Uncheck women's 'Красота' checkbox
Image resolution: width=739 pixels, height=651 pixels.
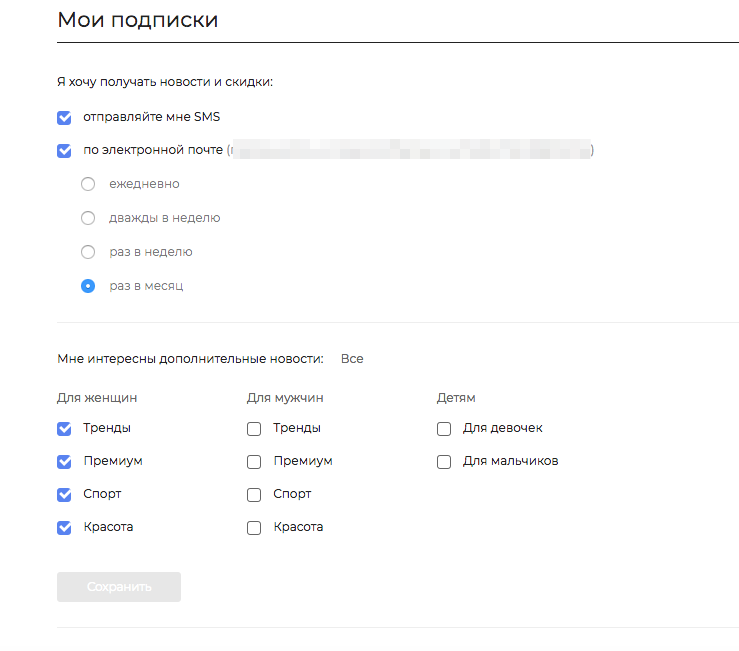click(x=64, y=527)
